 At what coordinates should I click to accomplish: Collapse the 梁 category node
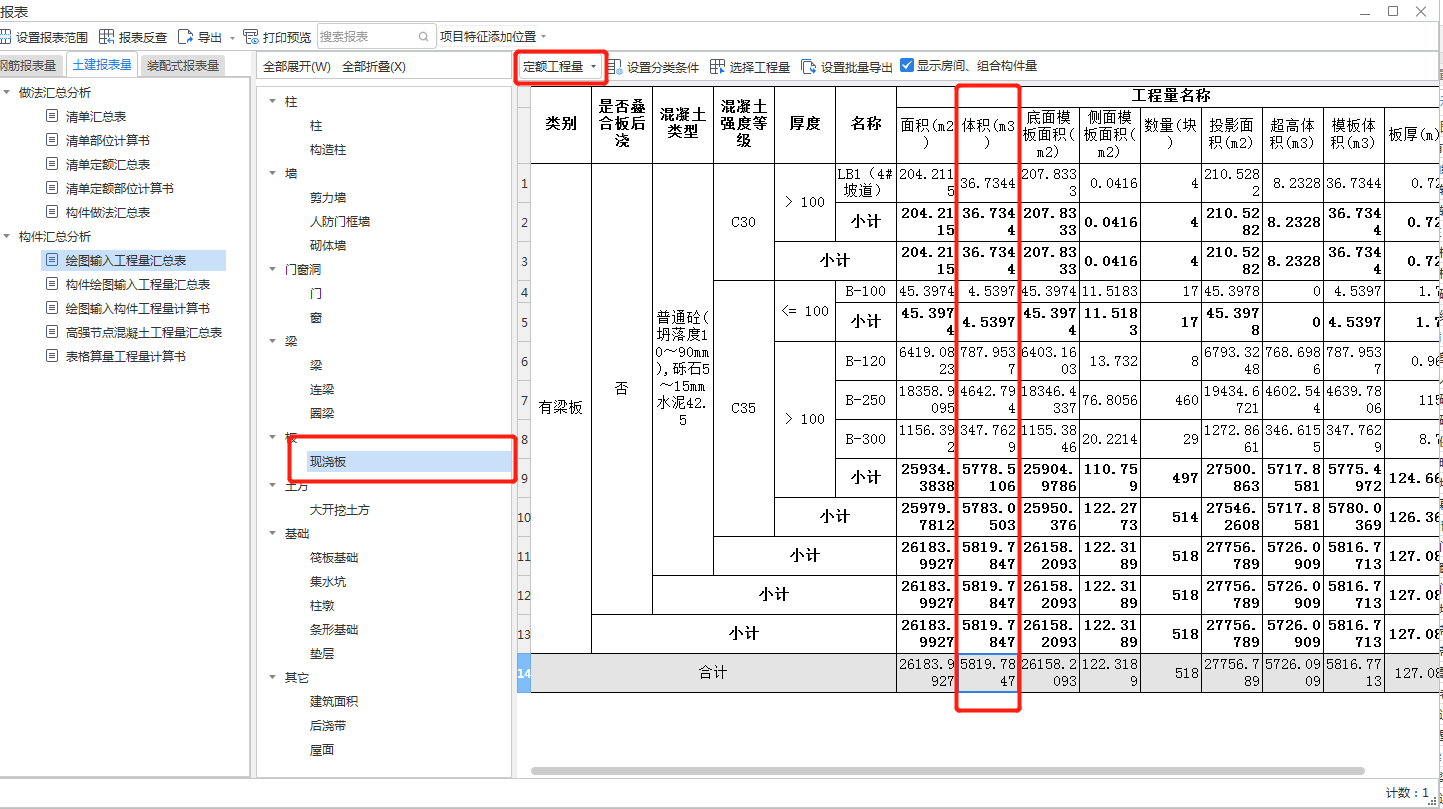(x=273, y=342)
